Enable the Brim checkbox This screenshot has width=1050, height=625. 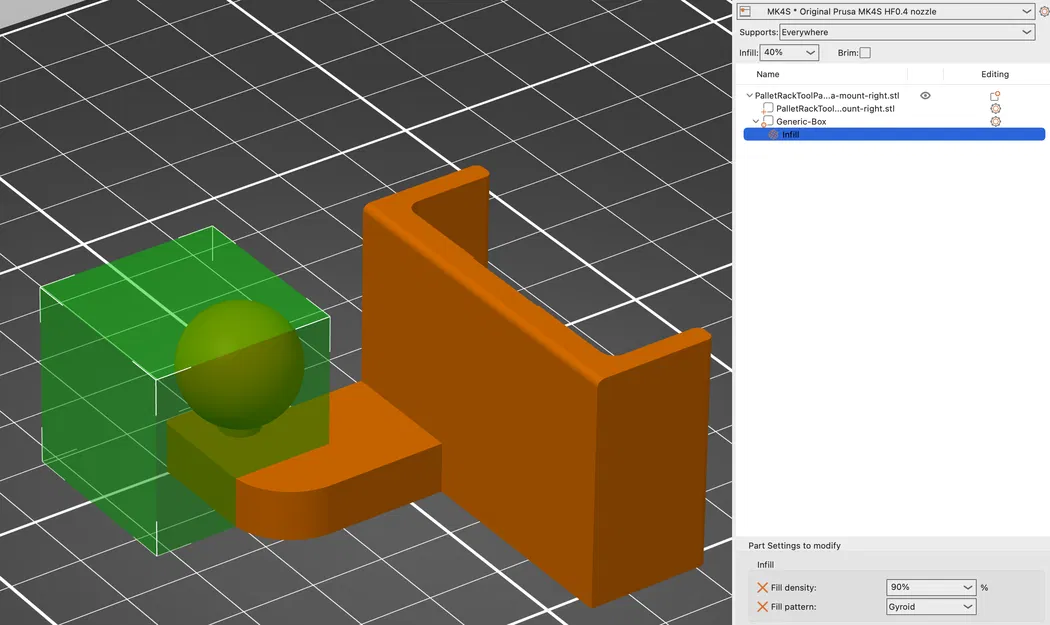(x=863, y=52)
